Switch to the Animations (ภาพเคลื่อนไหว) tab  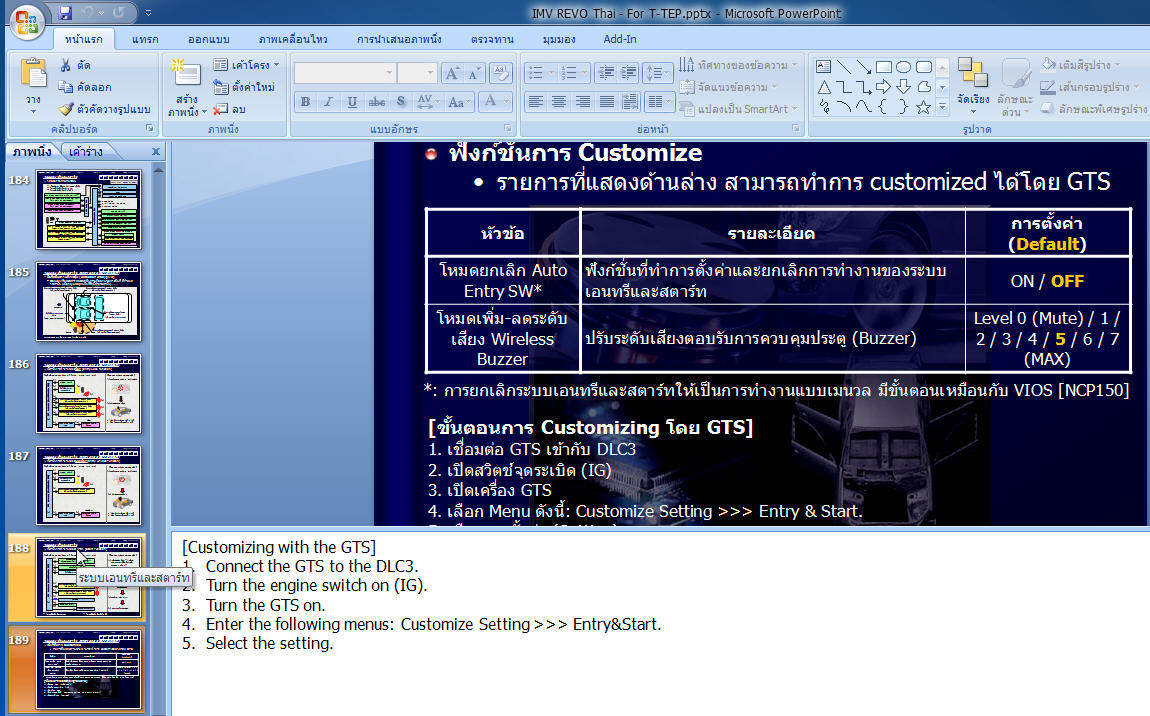[x=293, y=40]
